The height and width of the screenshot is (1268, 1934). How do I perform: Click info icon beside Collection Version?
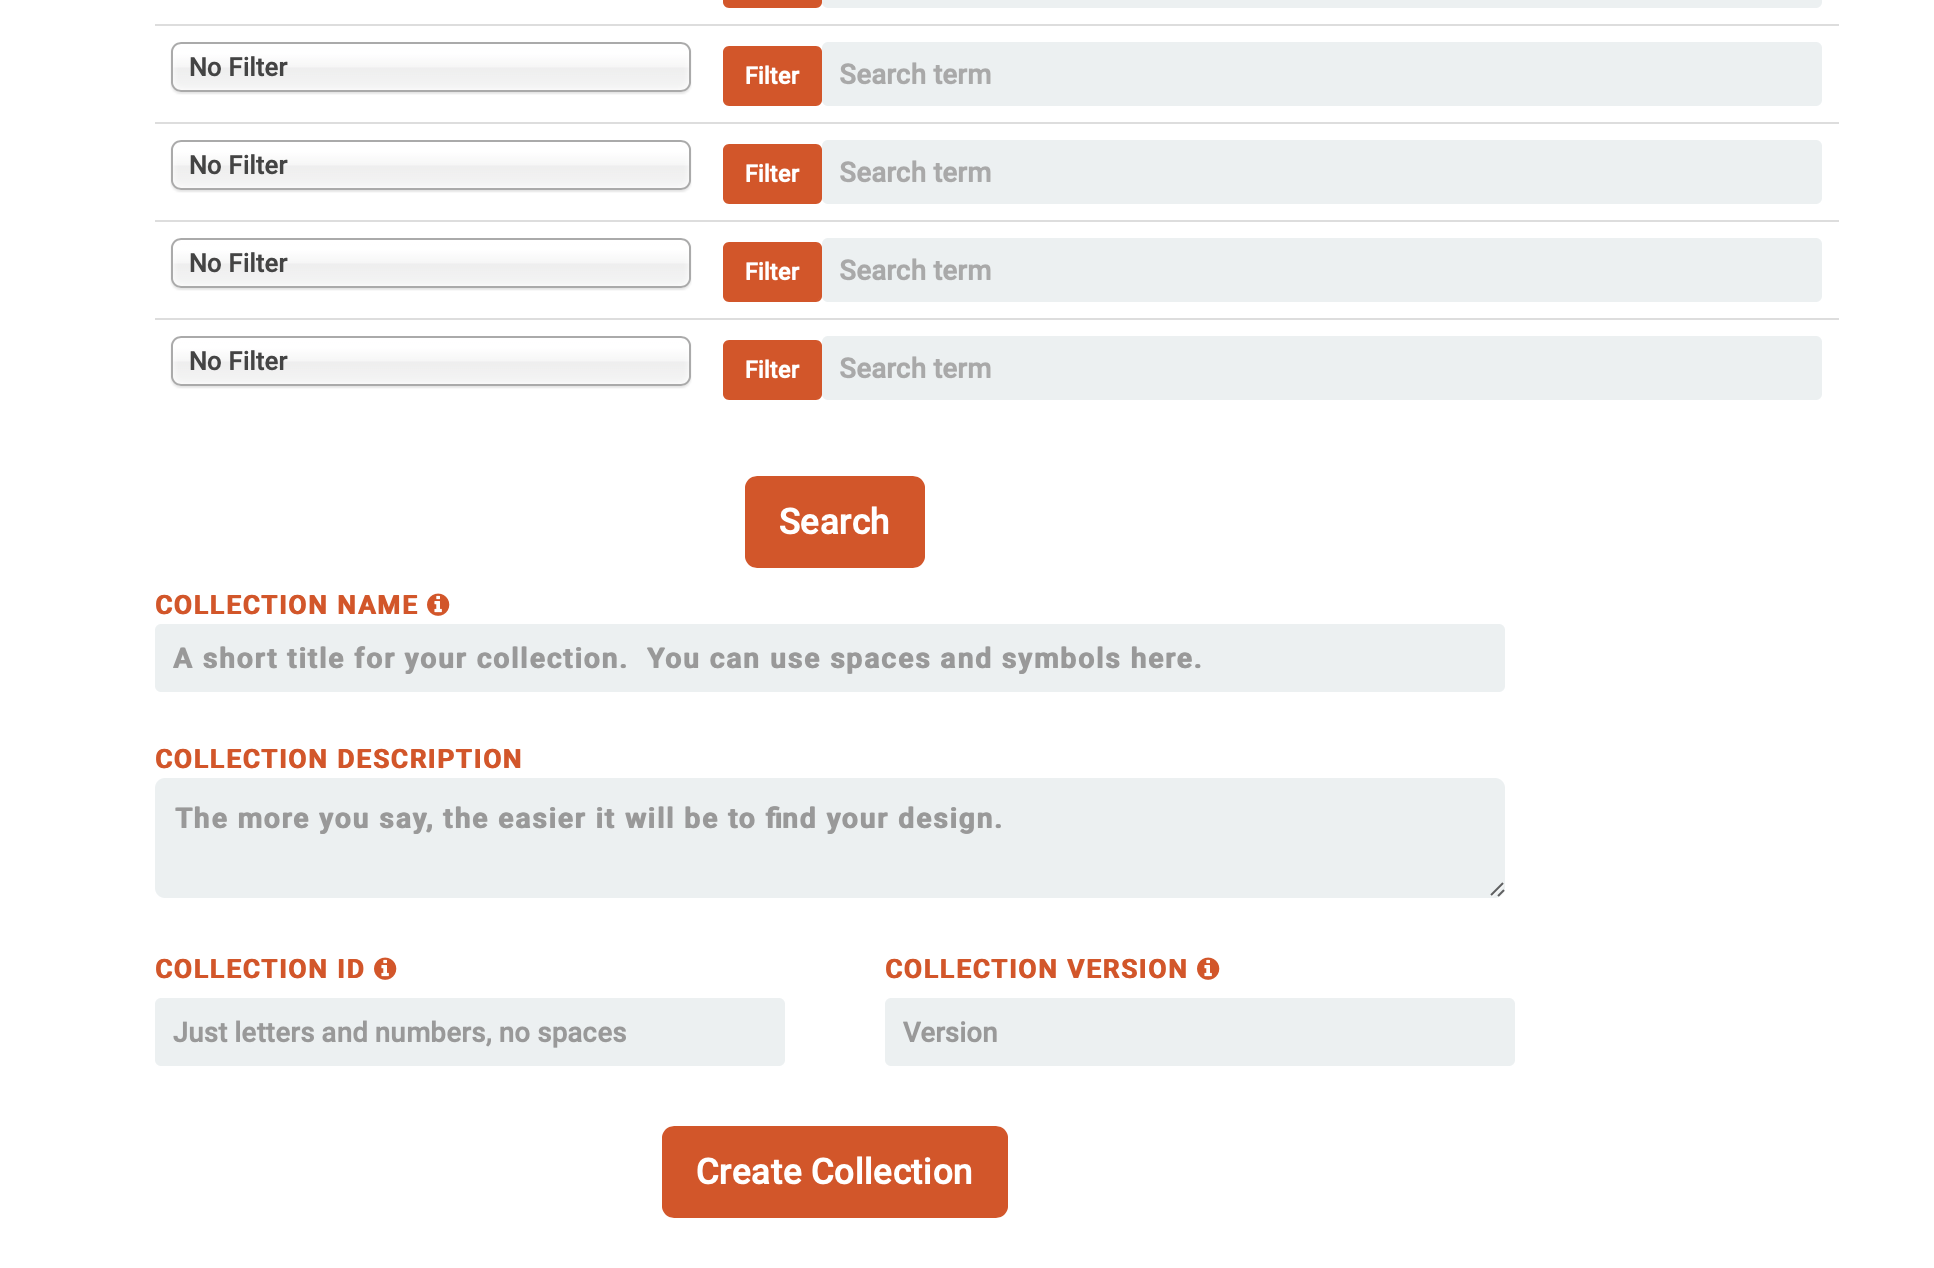(x=1208, y=969)
